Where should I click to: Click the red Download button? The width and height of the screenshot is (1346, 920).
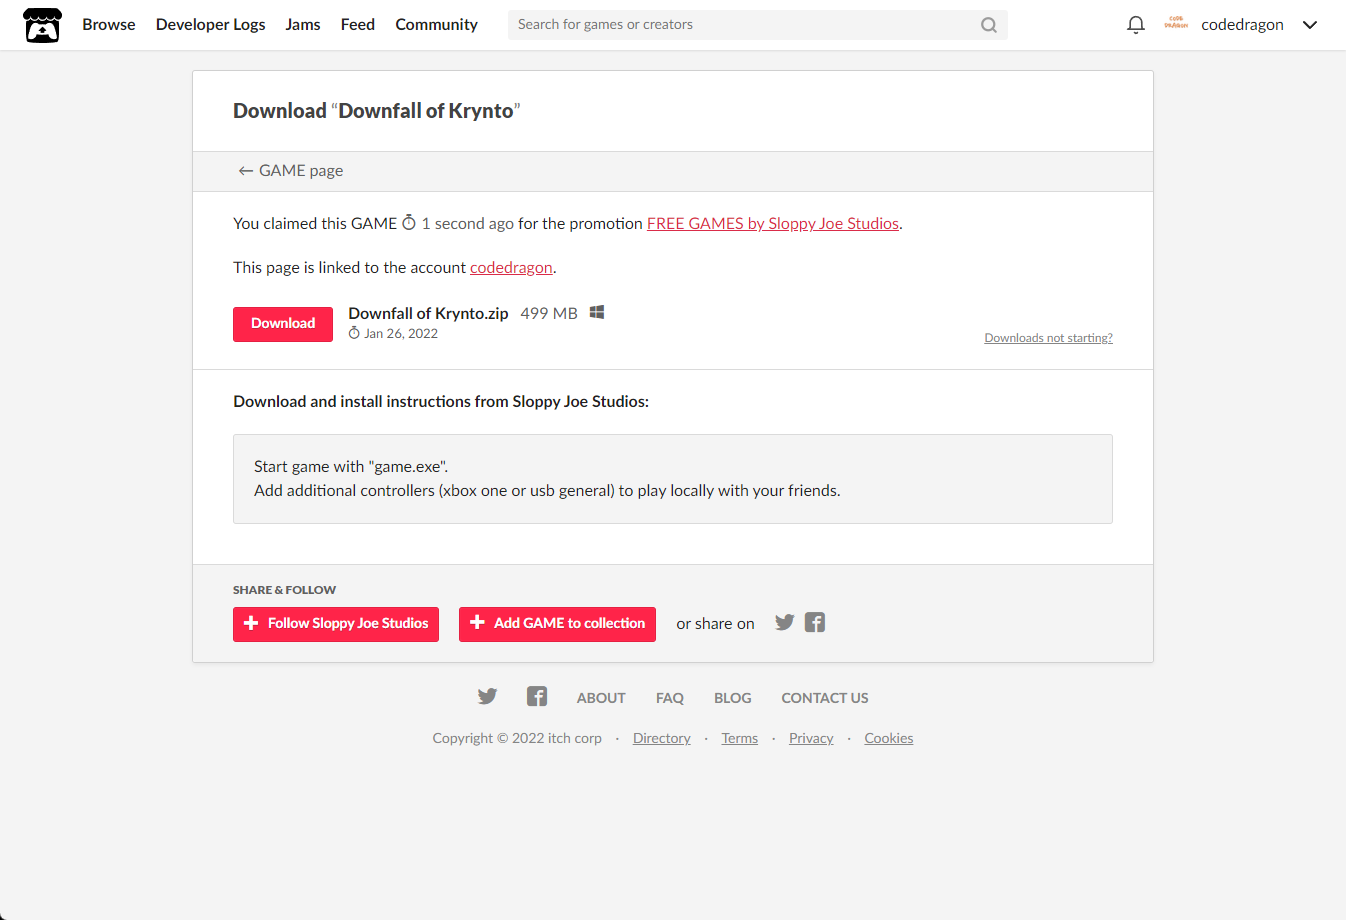click(x=283, y=324)
